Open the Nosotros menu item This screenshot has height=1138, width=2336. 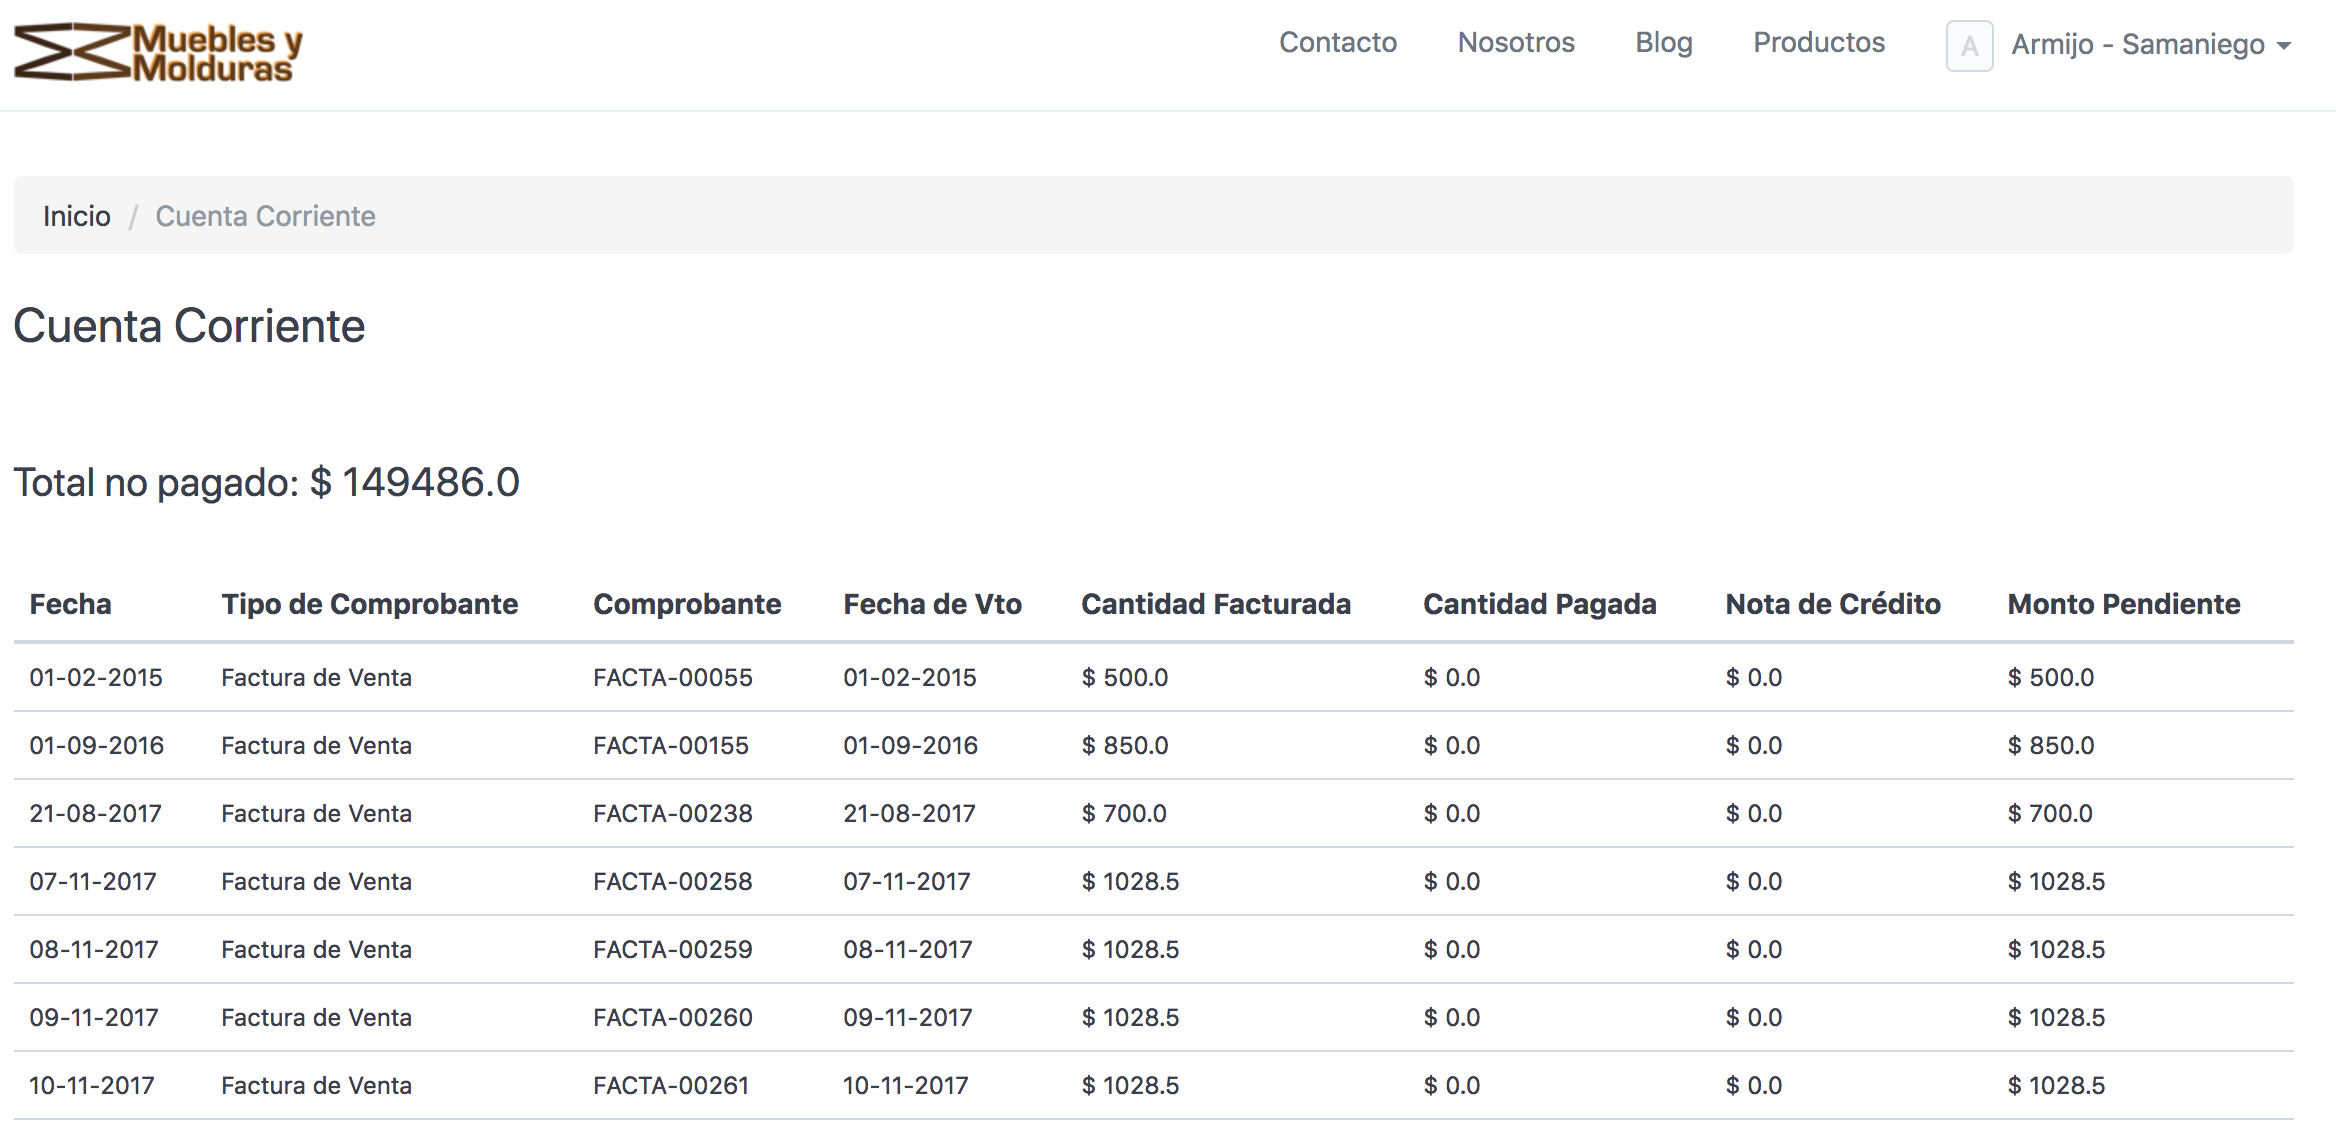(1515, 43)
